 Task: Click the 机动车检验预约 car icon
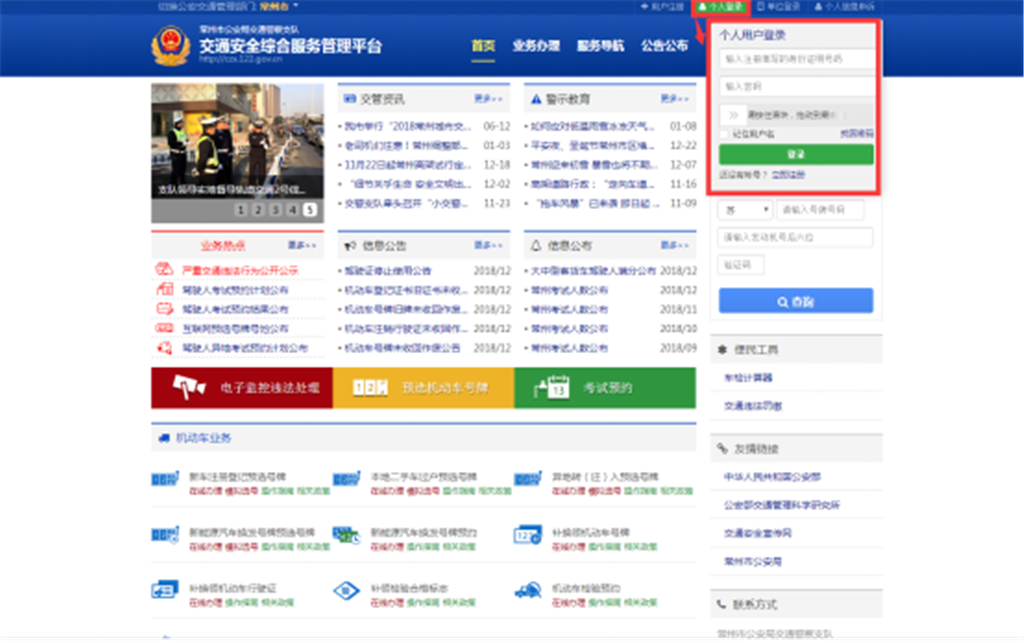click(x=527, y=589)
